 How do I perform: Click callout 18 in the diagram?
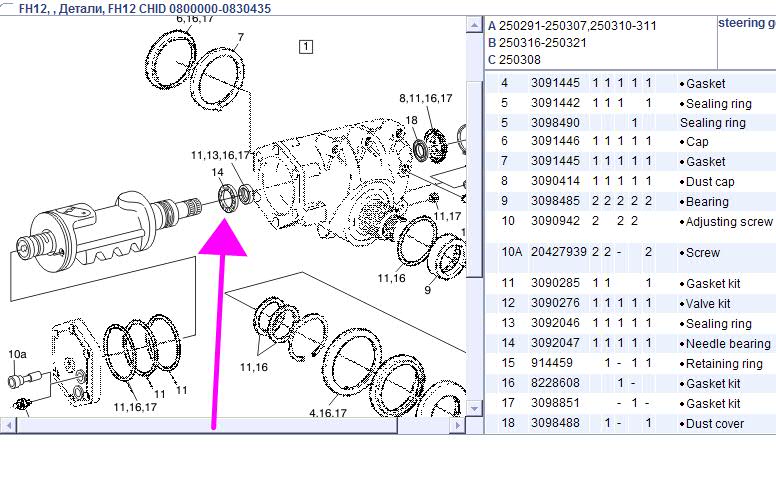pyautogui.click(x=411, y=121)
